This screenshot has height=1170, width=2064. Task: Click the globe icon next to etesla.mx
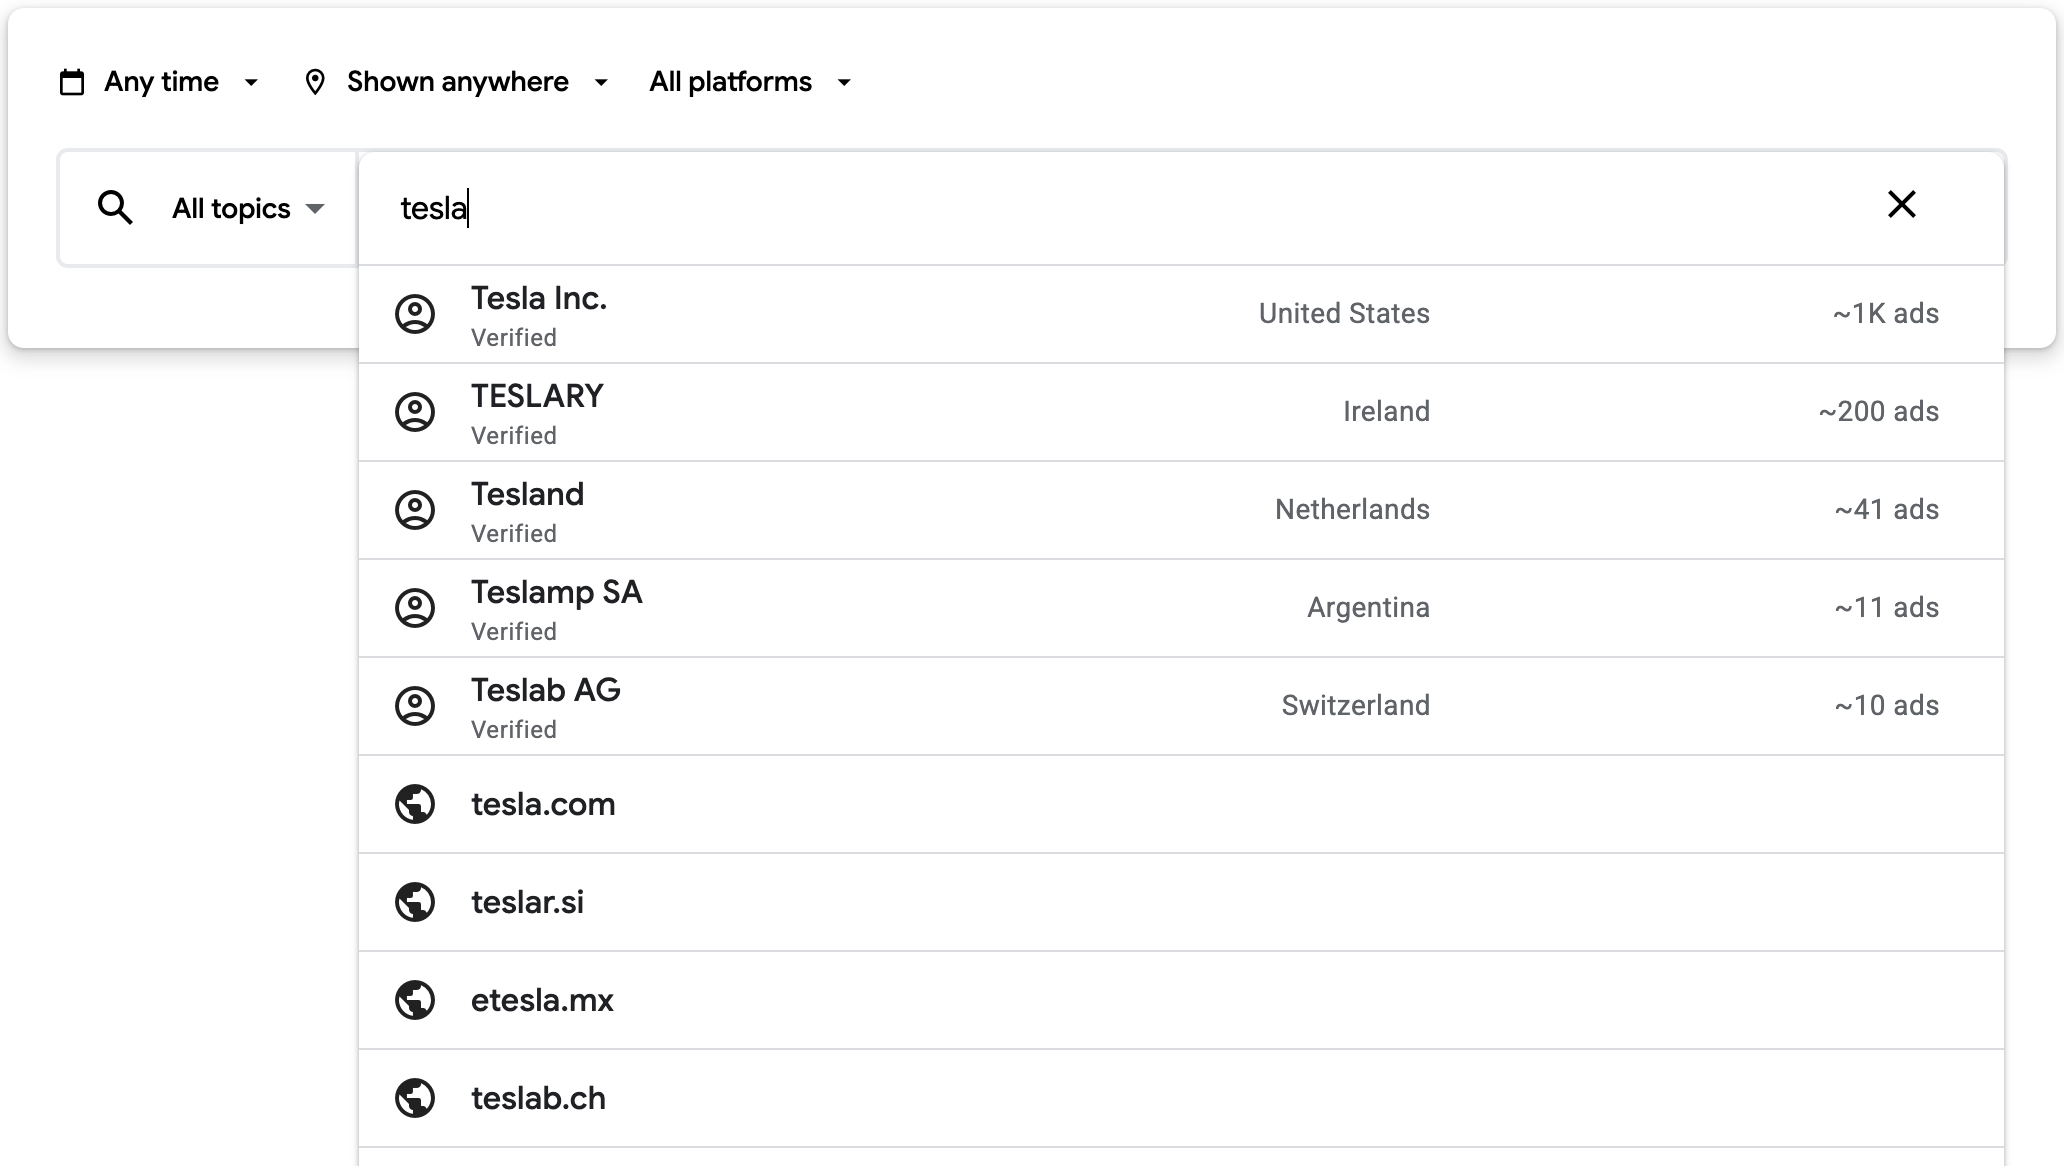point(415,1000)
